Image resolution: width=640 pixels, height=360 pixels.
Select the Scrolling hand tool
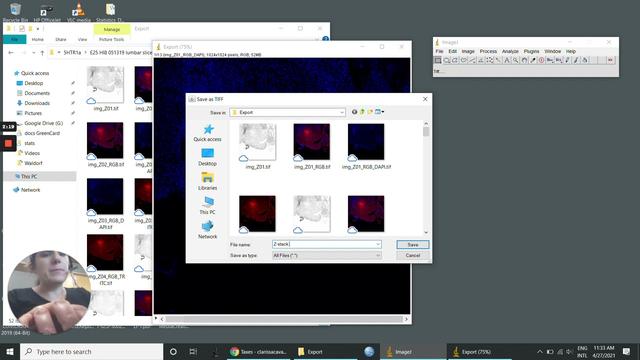pyautogui.click(x=524, y=60)
